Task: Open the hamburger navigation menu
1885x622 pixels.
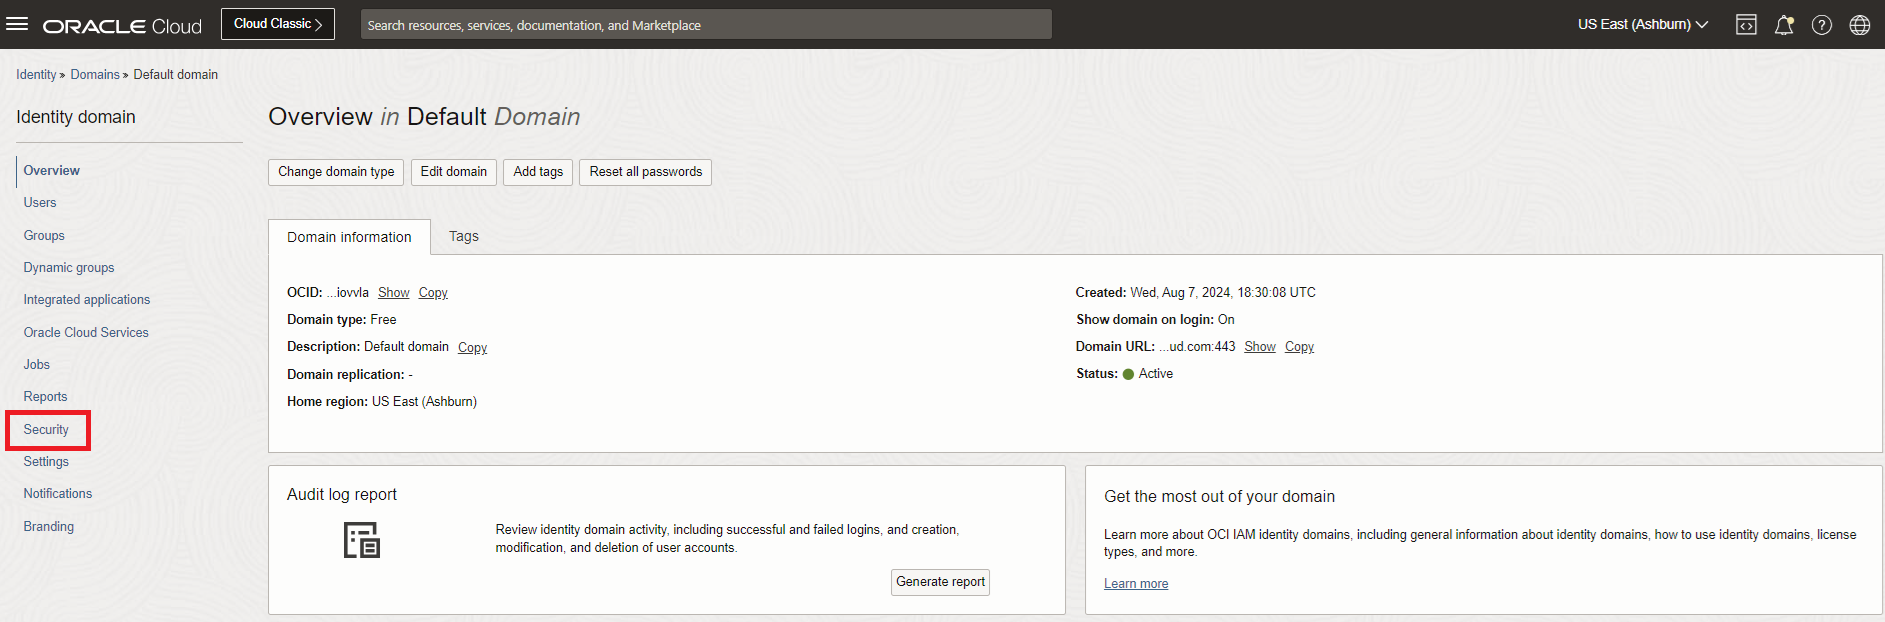Action: pyautogui.click(x=17, y=24)
